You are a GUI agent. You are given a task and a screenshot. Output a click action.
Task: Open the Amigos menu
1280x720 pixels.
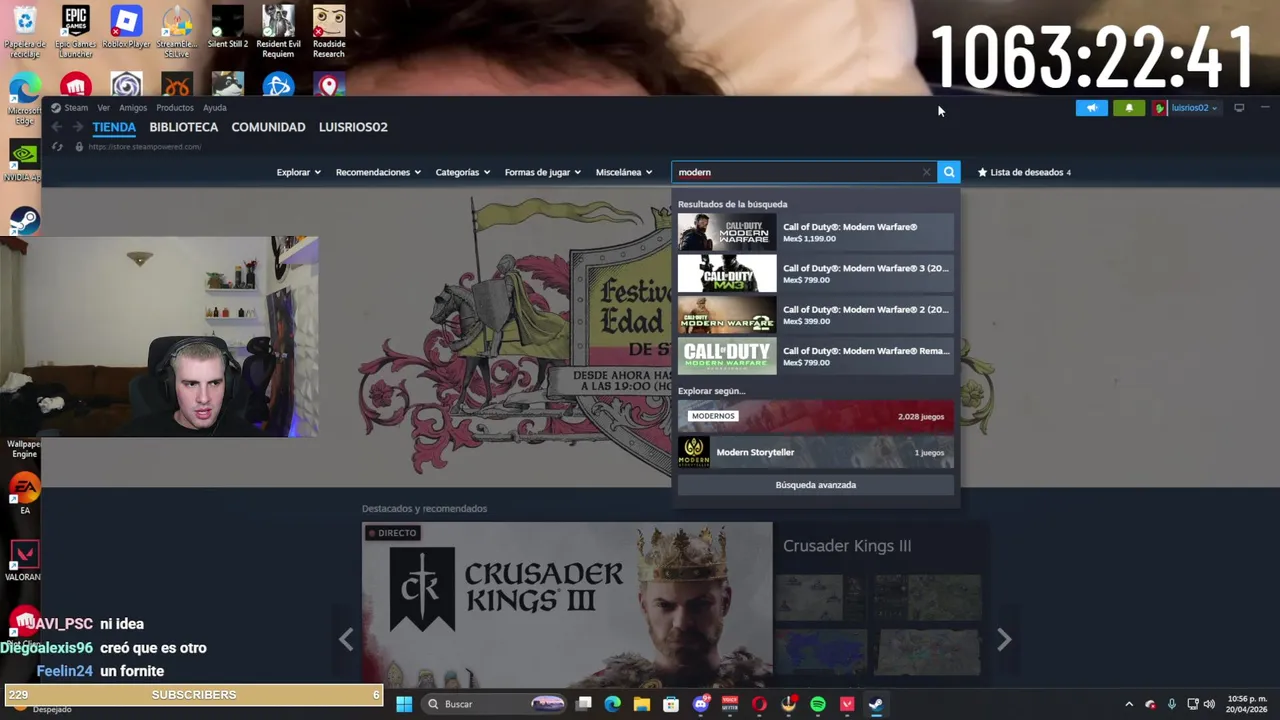click(x=133, y=108)
